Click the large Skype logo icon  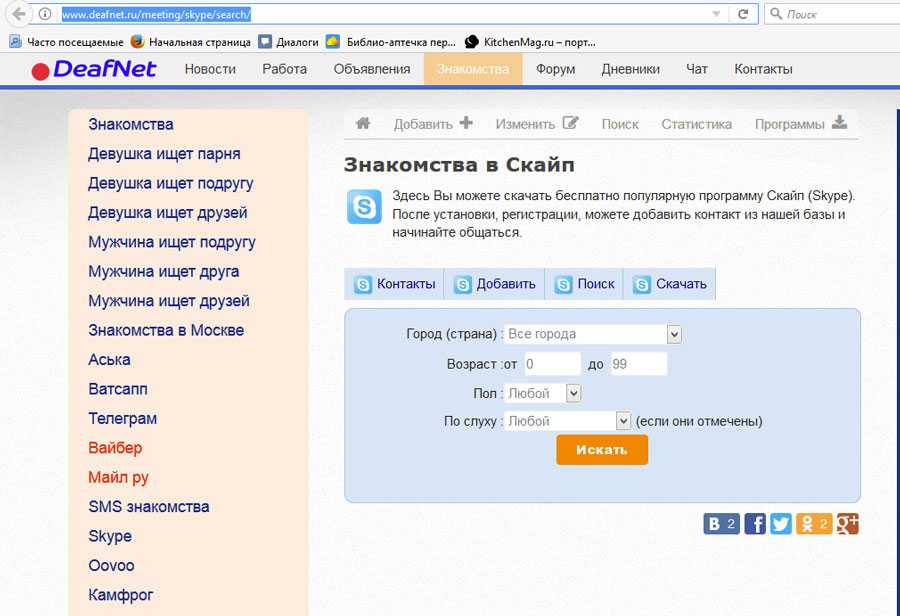point(364,206)
